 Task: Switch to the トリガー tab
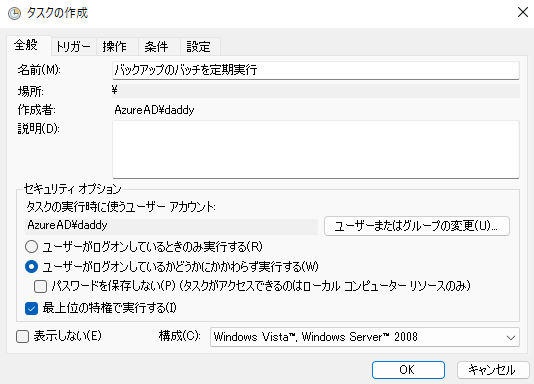73,46
